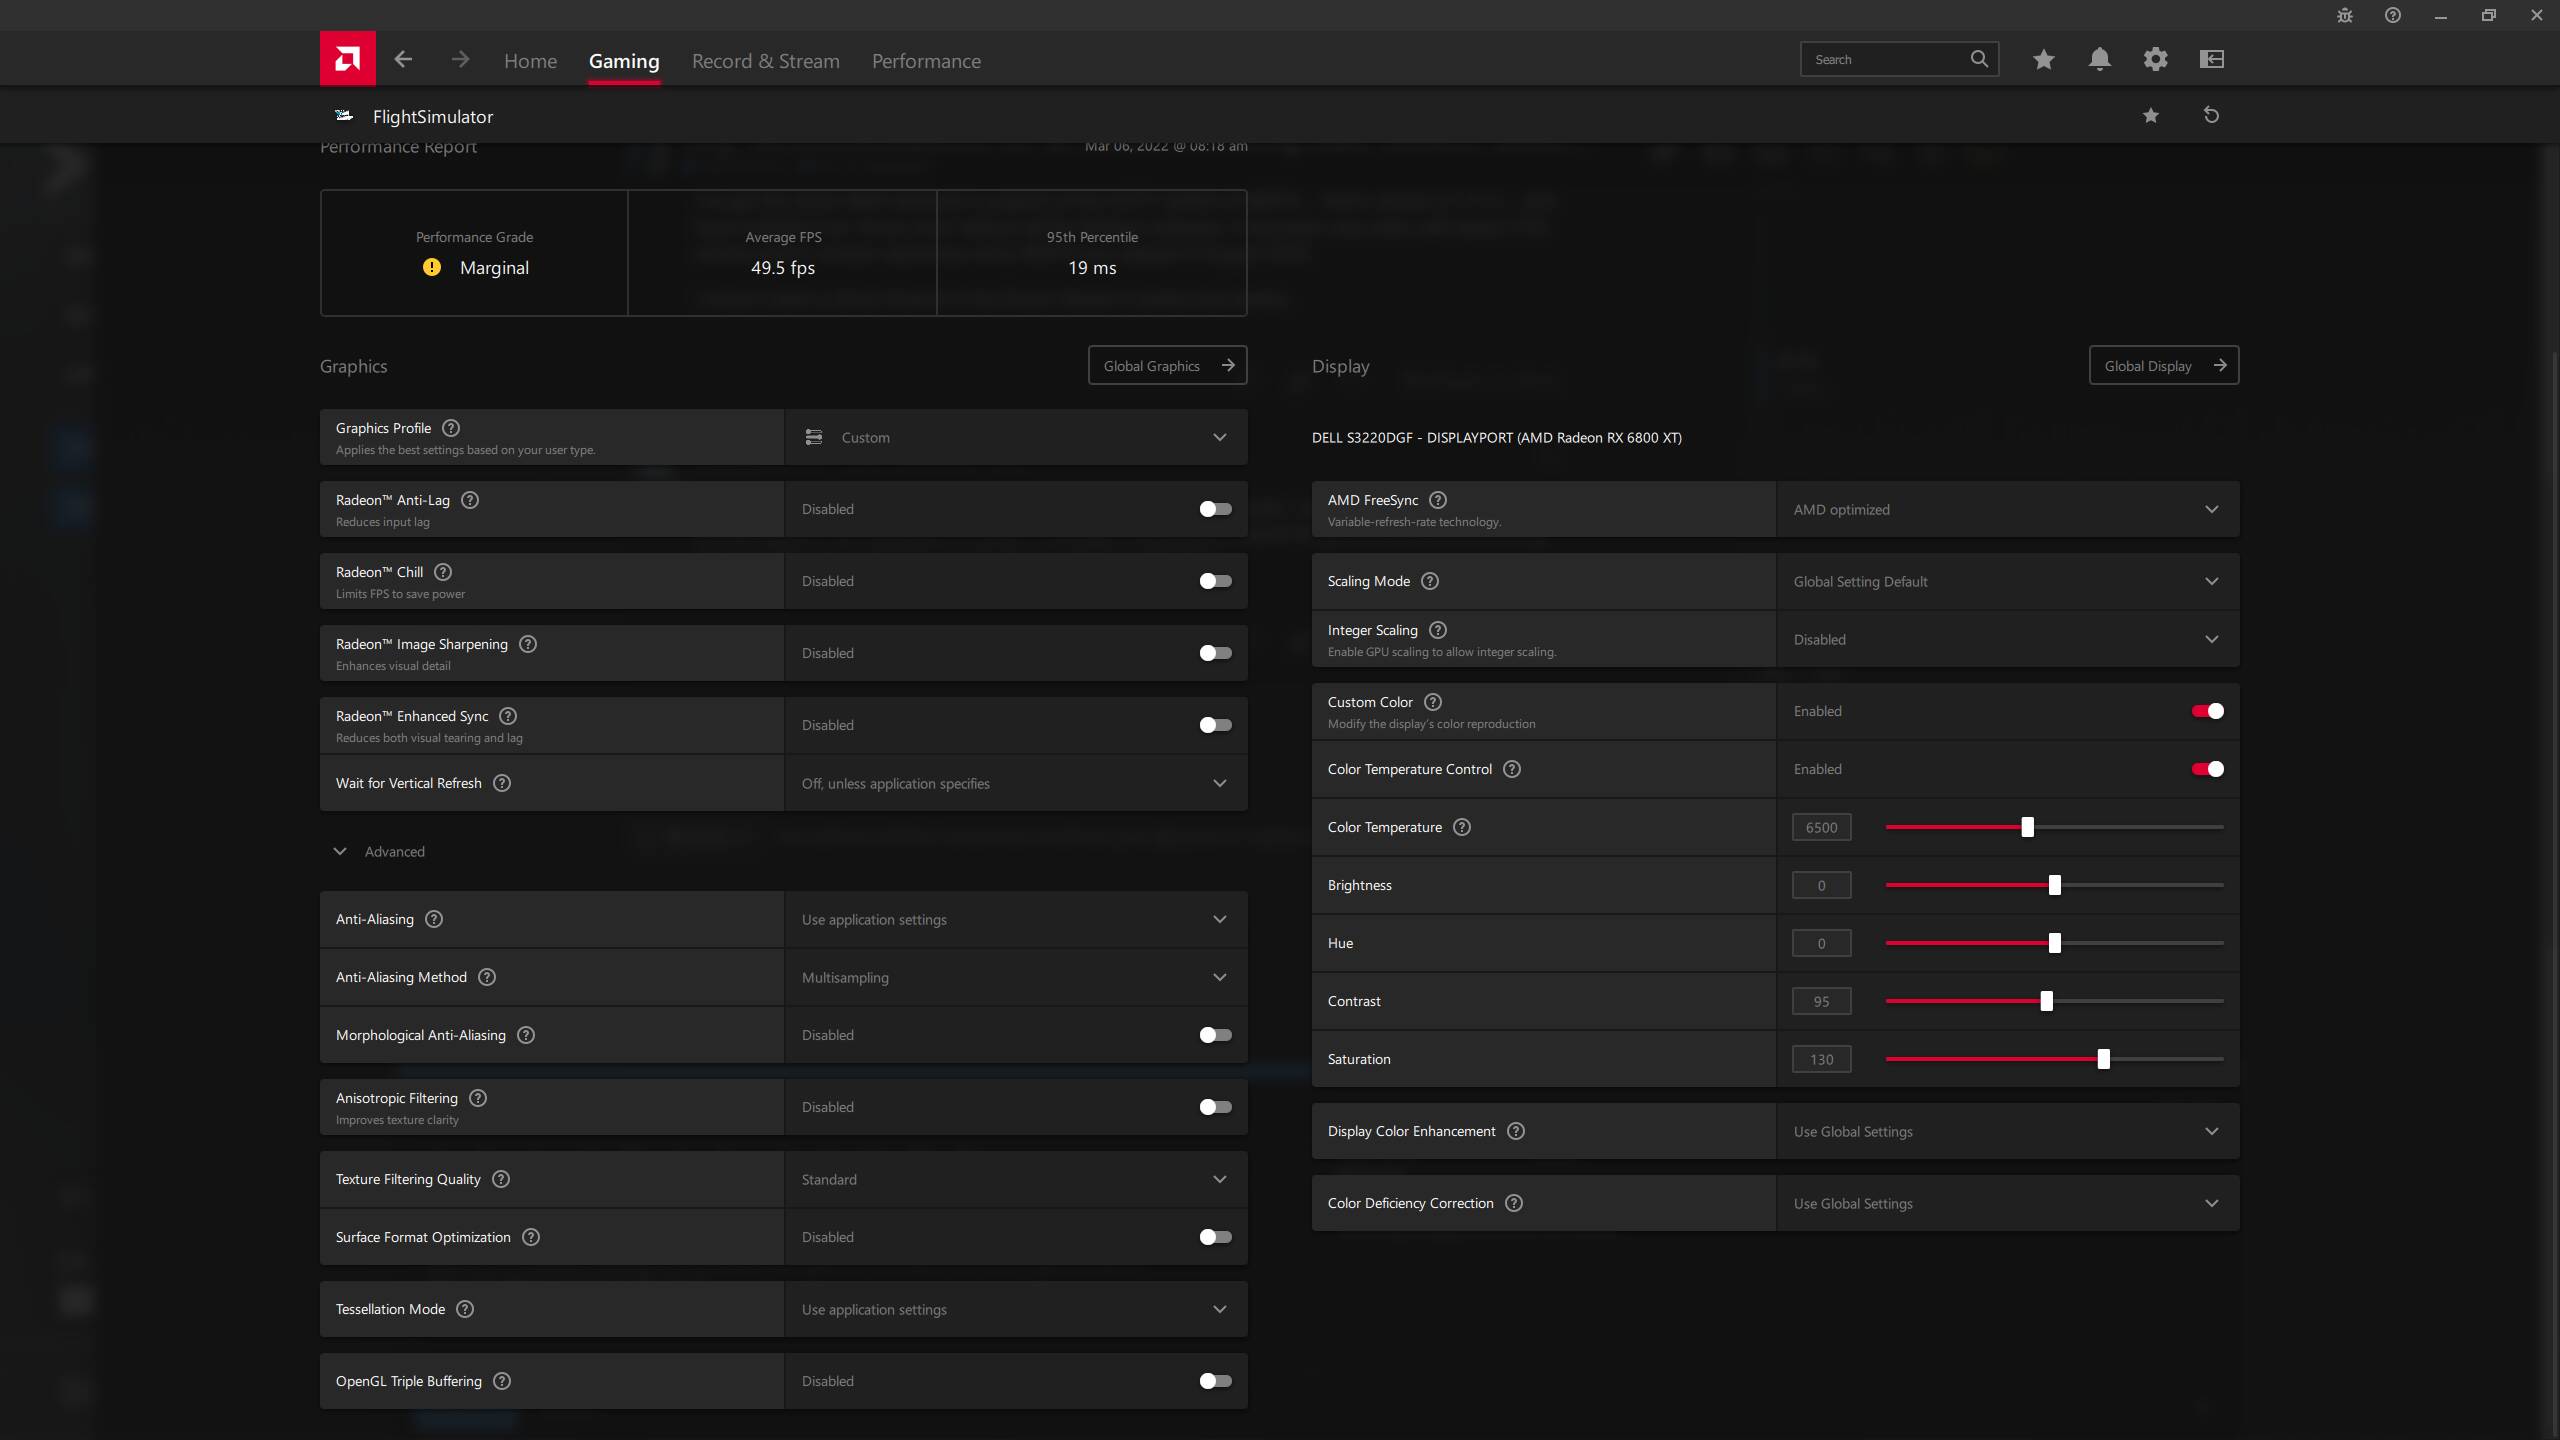Click the FlightSimulator game icon
Image resolution: width=2560 pixels, height=1440 pixels.
[x=344, y=116]
